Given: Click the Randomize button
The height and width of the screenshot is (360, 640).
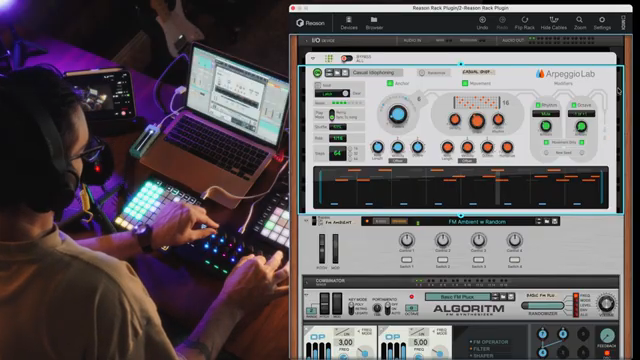Looking at the screenshot, I should (433, 73).
